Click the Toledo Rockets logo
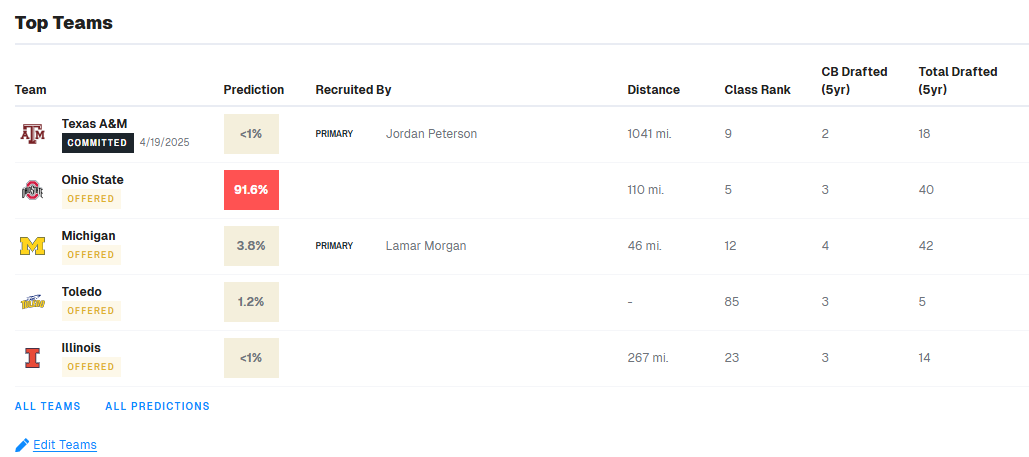Image resolution: width=1029 pixels, height=457 pixels. (33, 302)
